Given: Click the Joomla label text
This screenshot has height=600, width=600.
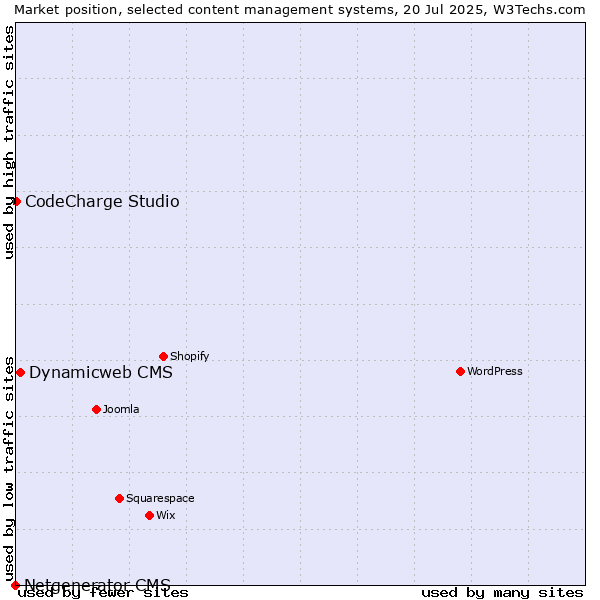Looking at the screenshot, I should click(121, 410).
